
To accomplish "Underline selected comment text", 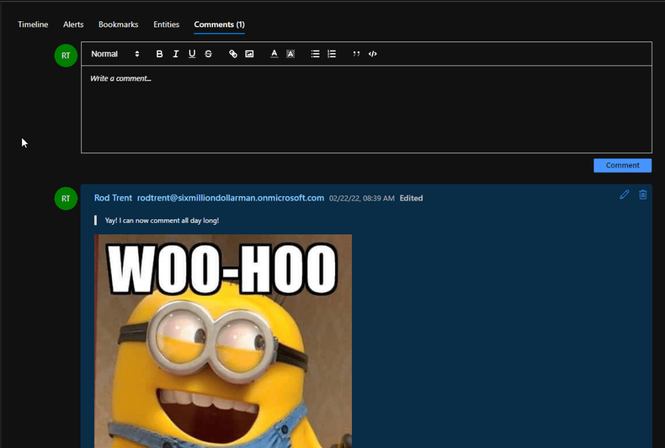I will click(x=192, y=54).
